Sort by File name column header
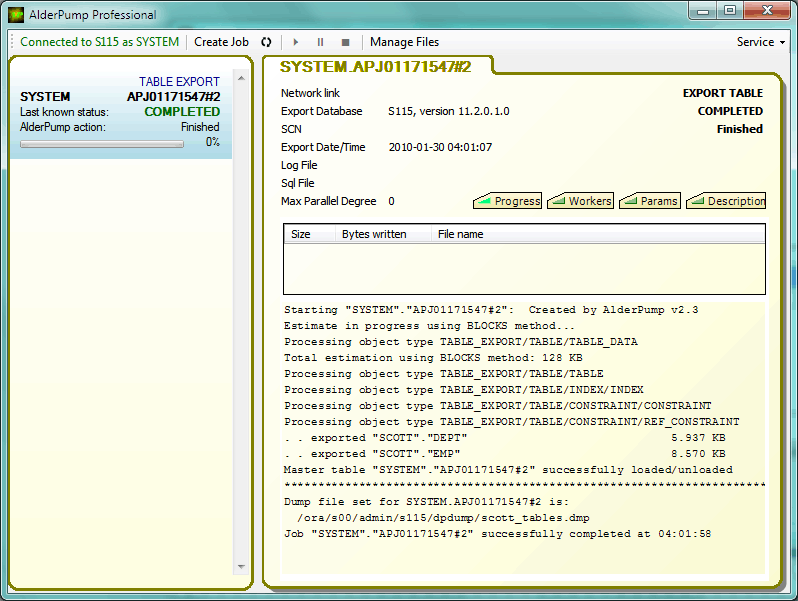798x601 pixels. click(x=598, y=234)
